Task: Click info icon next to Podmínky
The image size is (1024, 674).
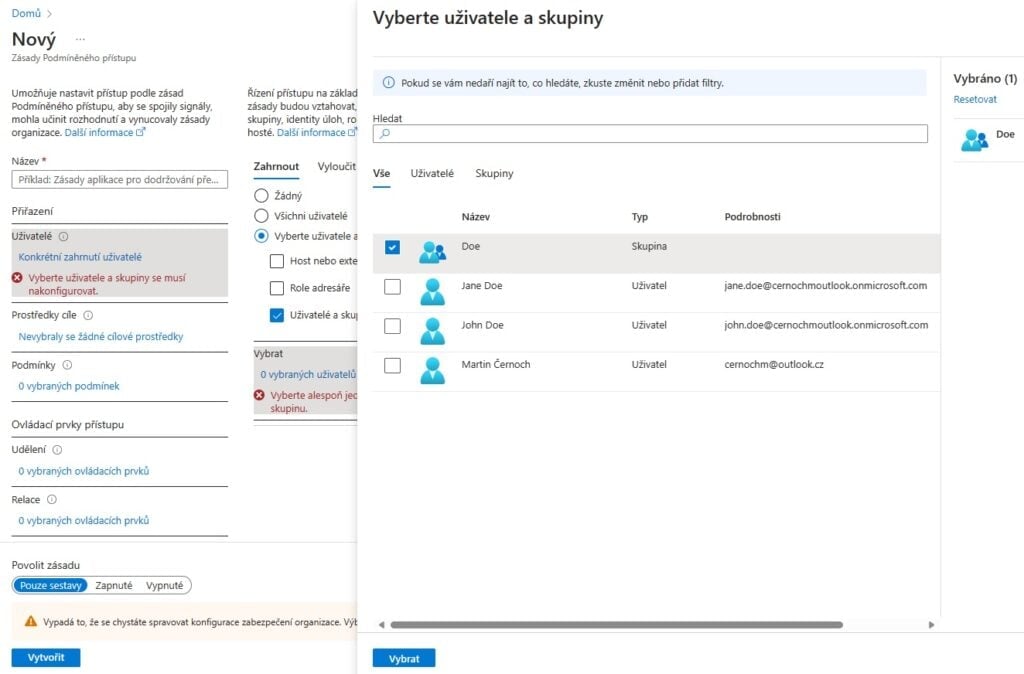Action: 67,365
